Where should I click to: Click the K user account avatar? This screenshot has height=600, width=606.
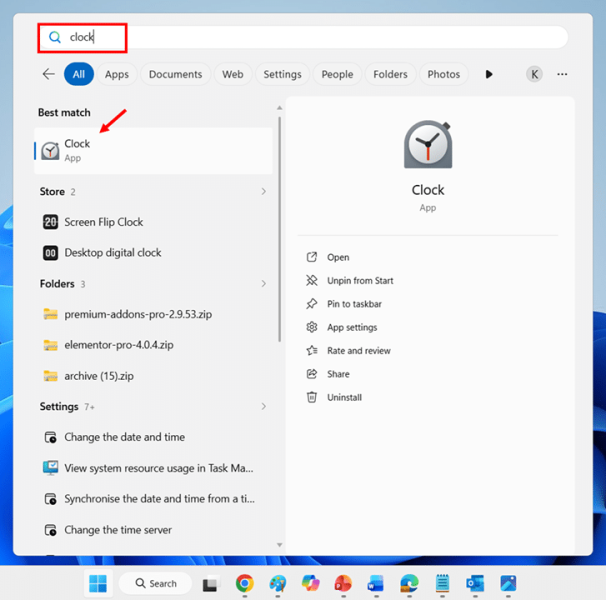(534, 74)
